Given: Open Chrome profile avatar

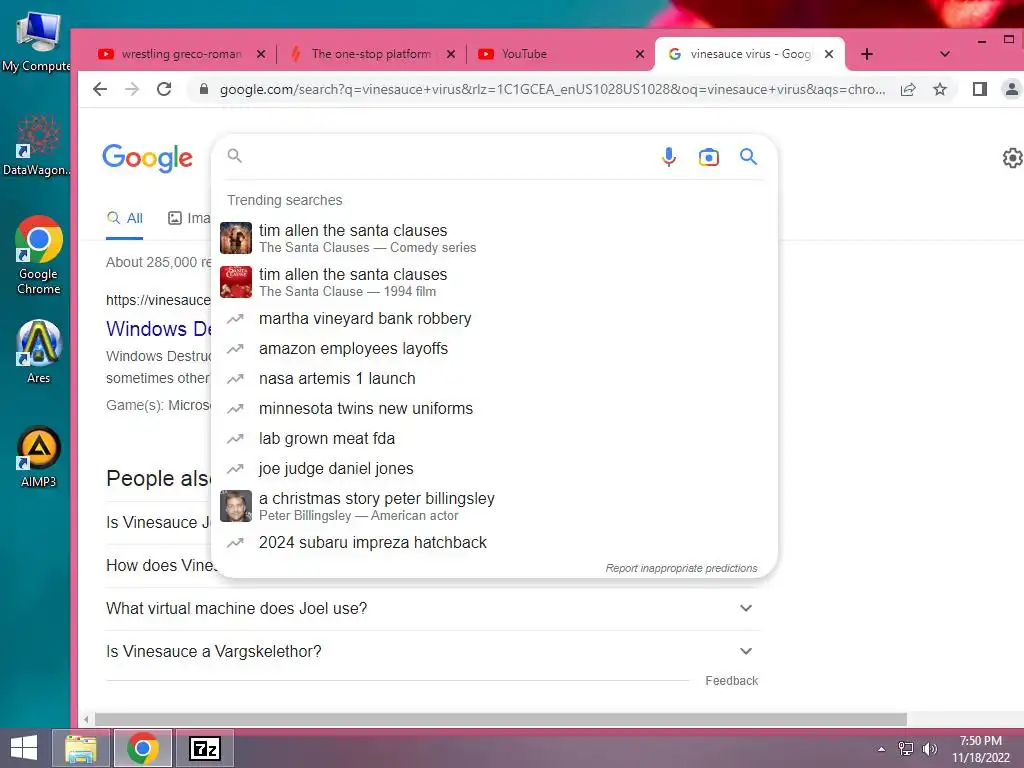Looking at the screenshot, I should coord(1012,89).
